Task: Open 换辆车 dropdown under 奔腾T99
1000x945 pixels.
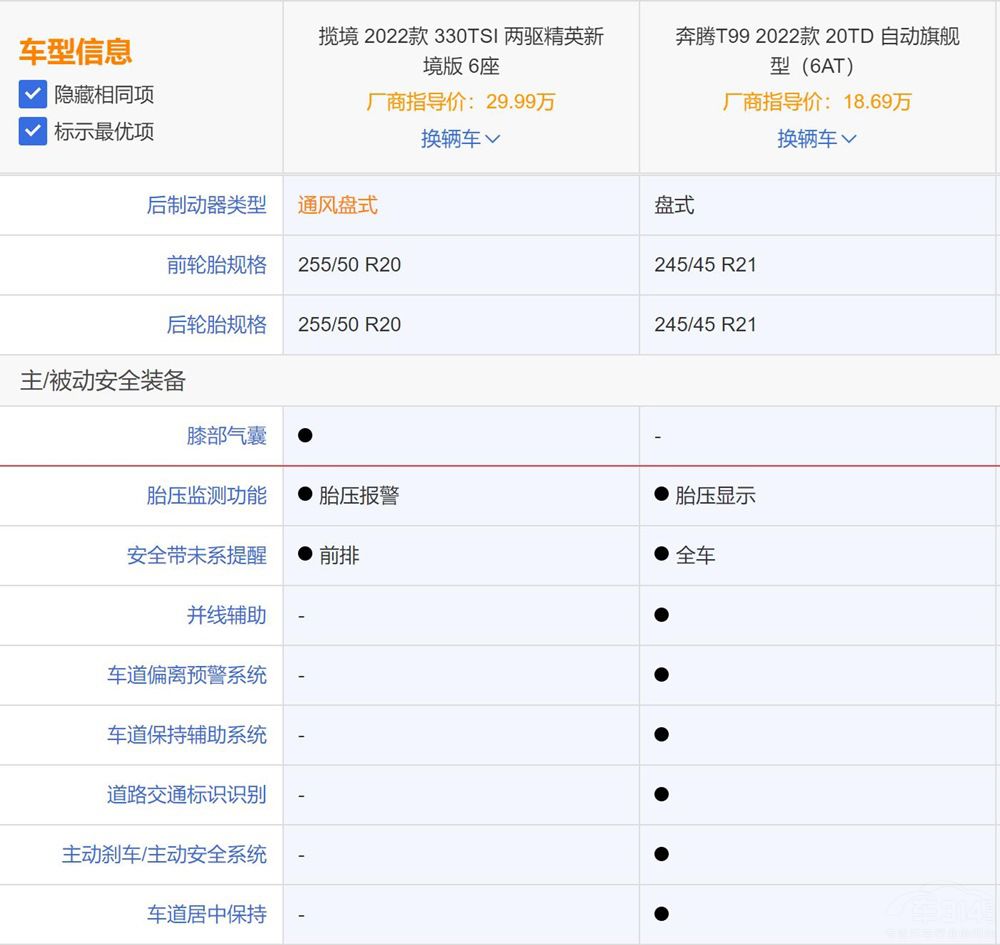Action: [817, 139]
